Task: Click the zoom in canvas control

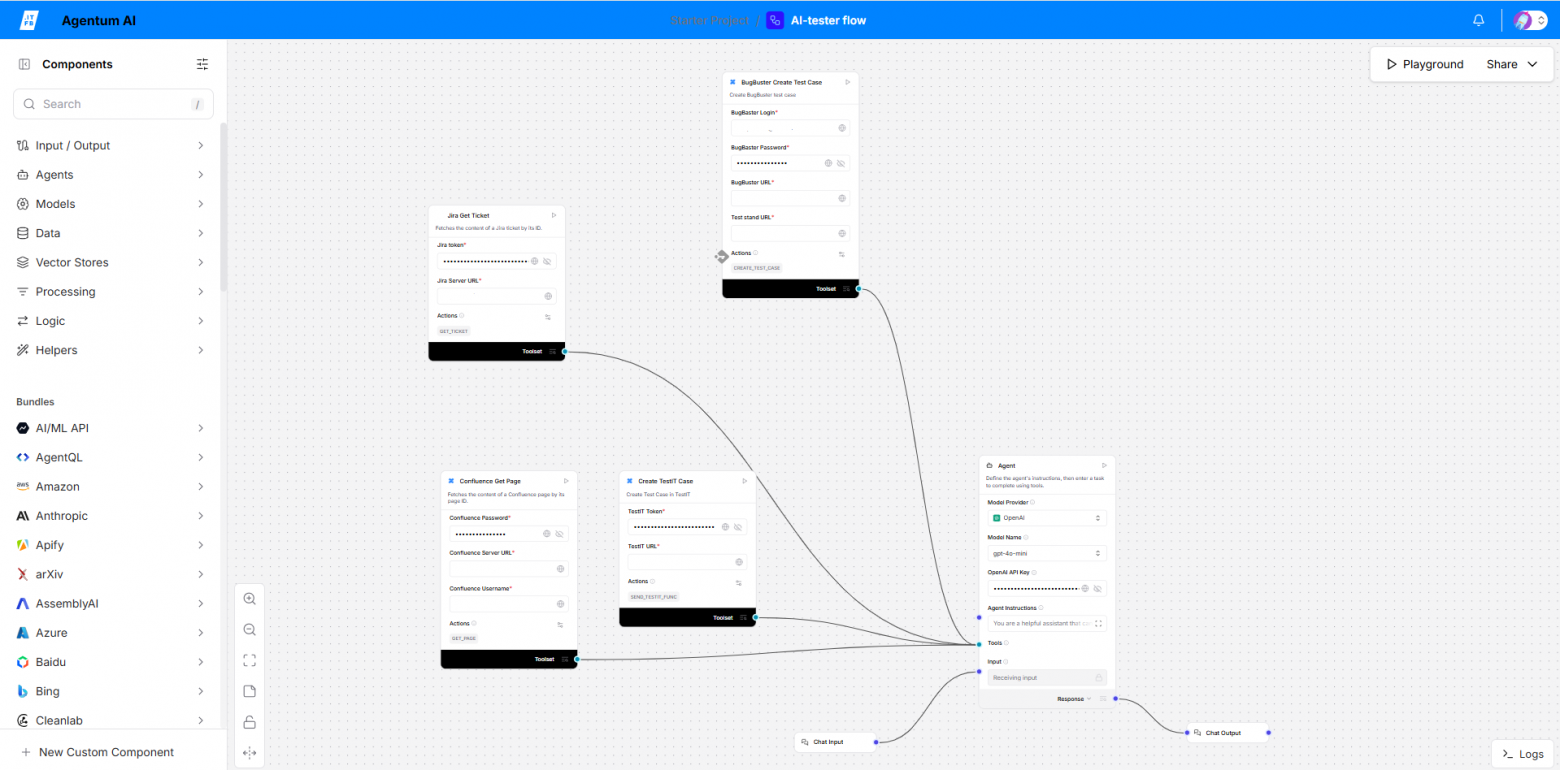Action: (x=250, y=598)
